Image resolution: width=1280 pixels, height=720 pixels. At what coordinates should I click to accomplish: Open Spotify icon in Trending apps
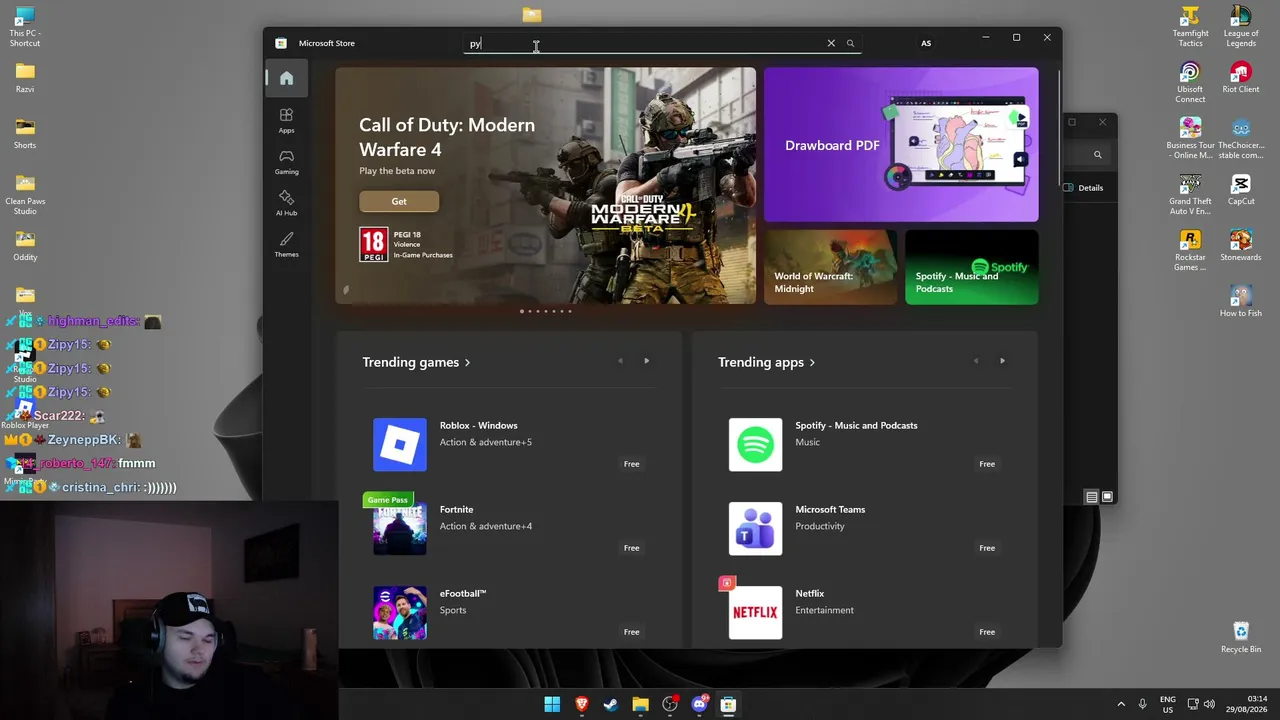tap(755, 444)
